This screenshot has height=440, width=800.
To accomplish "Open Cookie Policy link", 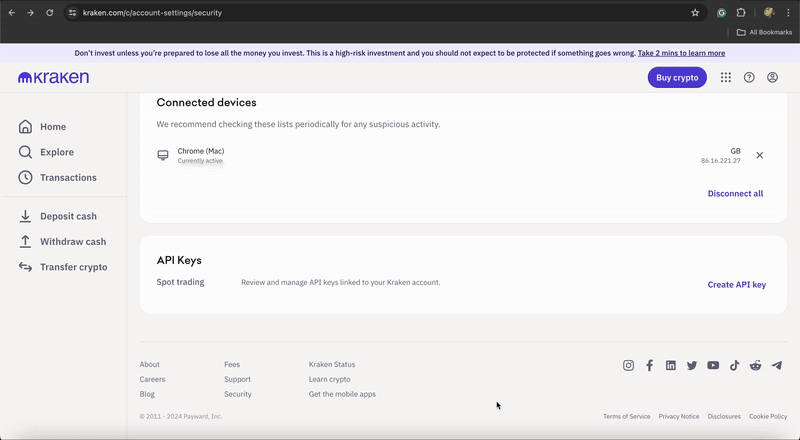I will point(768,417).
